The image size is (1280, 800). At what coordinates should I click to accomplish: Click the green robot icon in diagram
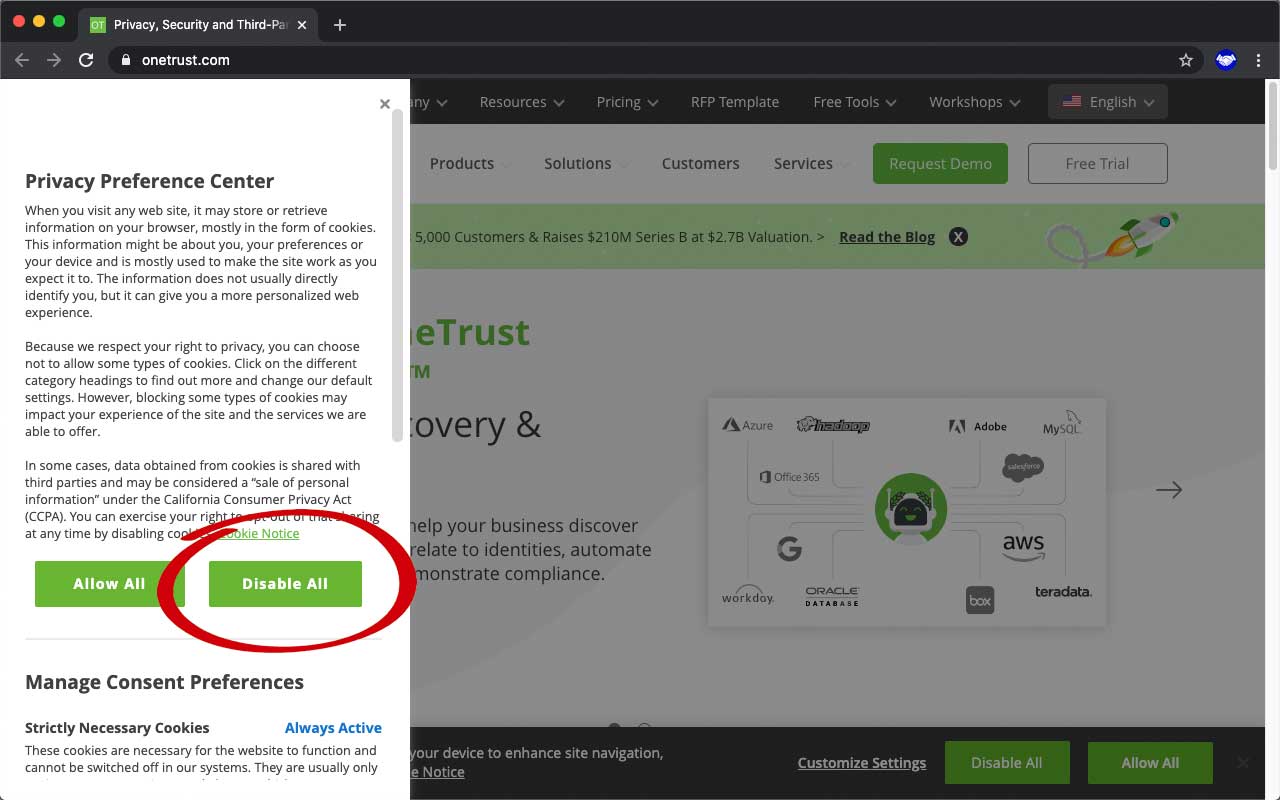tap(911, 508)
